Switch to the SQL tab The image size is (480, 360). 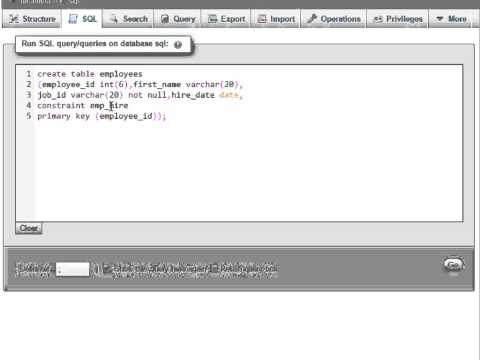click(x=82, y=19)
